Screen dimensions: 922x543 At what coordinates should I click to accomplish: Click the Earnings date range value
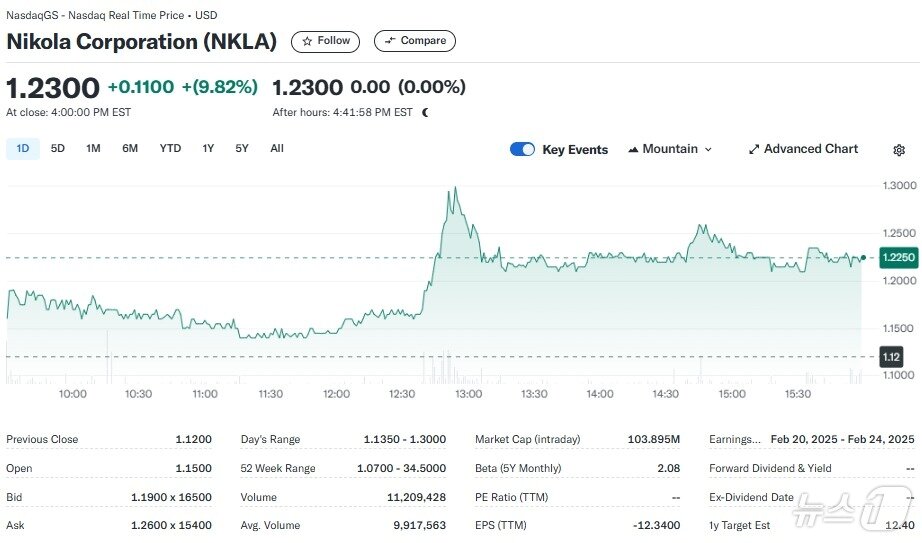[842, 439]
